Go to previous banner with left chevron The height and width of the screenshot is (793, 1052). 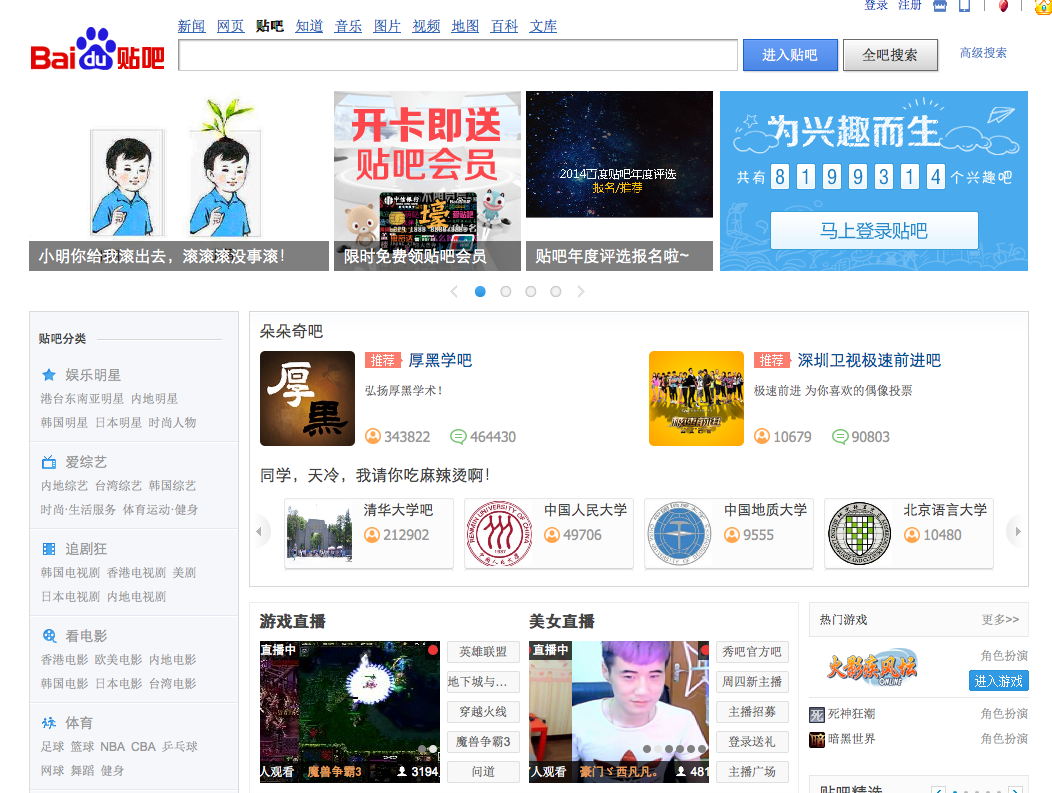454,292
